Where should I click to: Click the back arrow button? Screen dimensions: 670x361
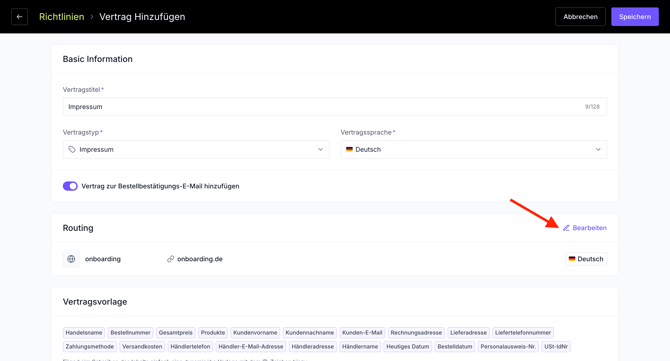(x=19, y=17)
